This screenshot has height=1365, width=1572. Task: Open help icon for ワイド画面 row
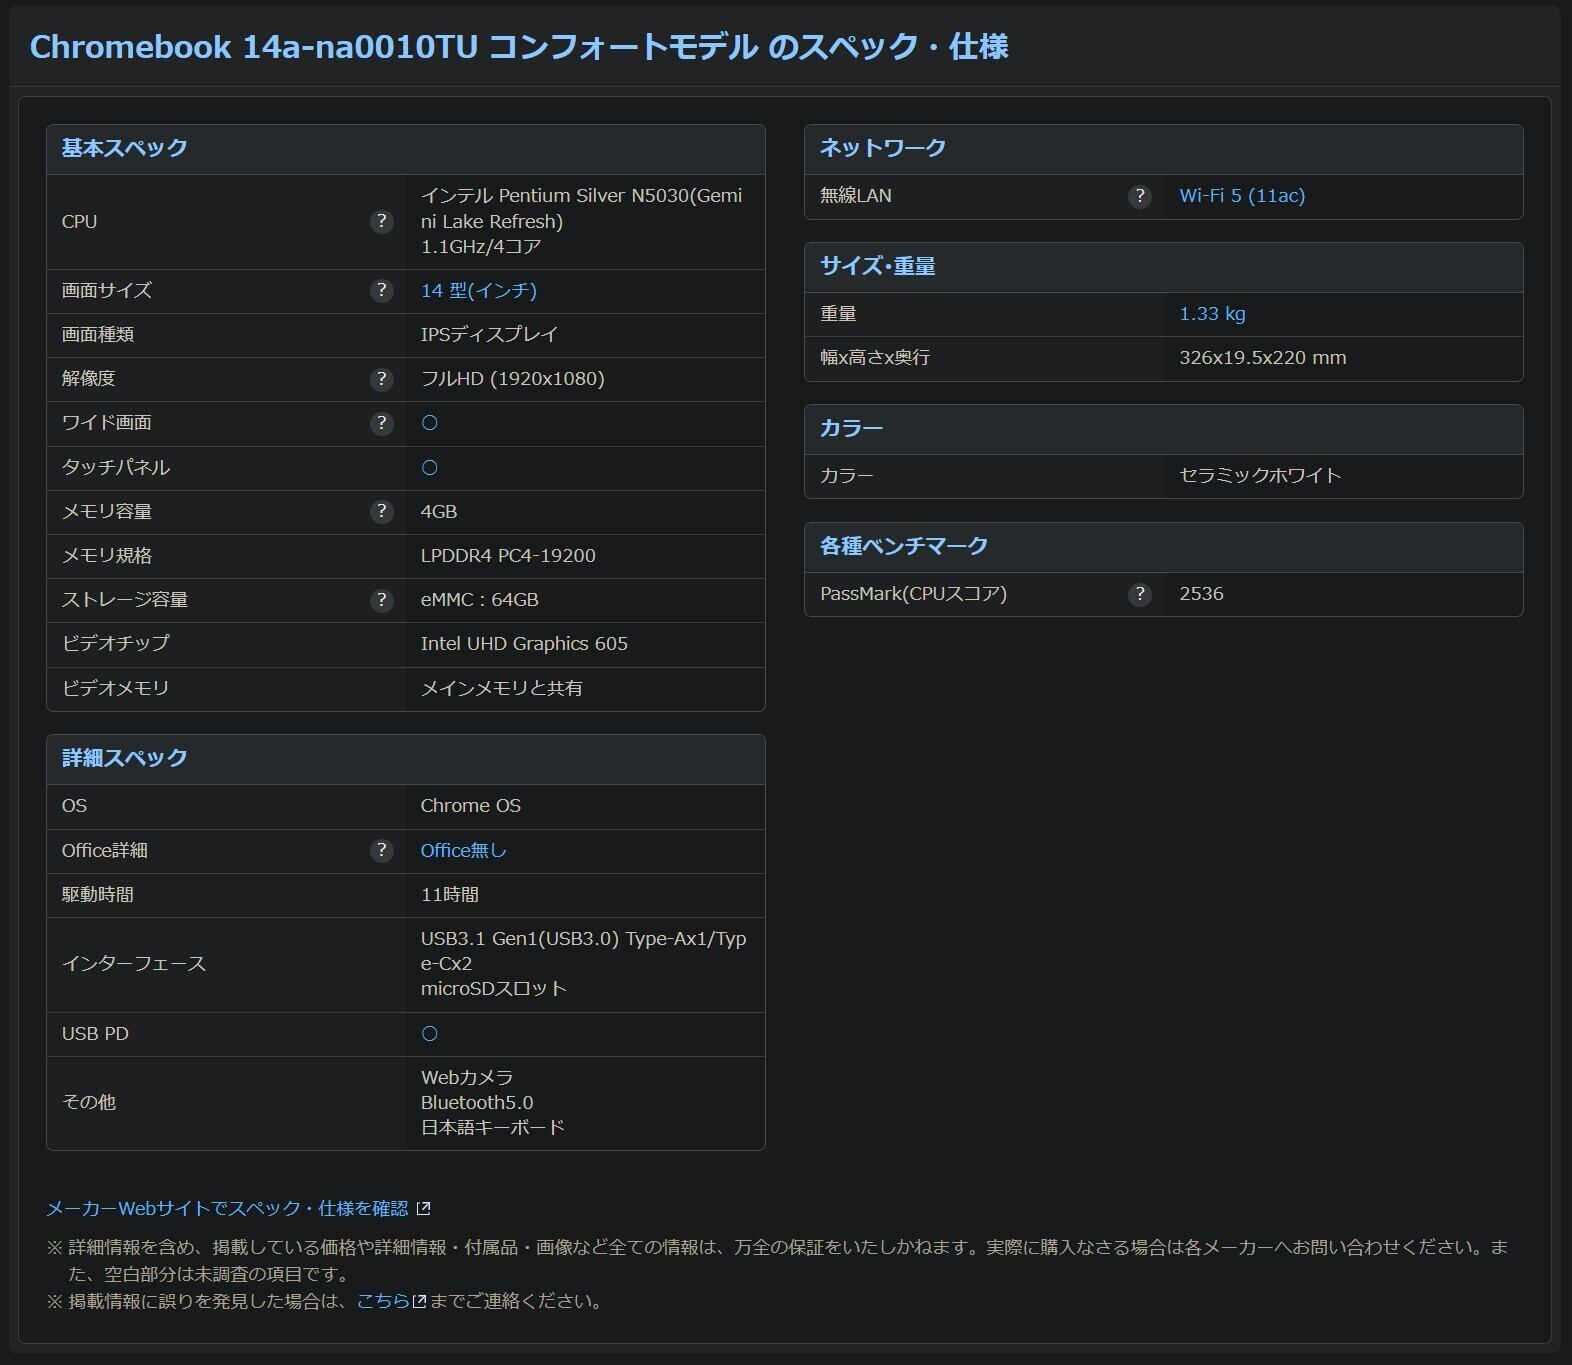(x=381, y=423)
